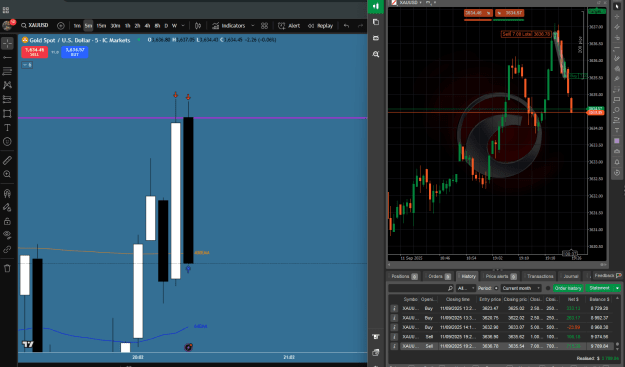Image resolution: width=625 pixels, height=367 pixels.
Task: Open the cTrader green trade panel icon
Action: [375, 6]
